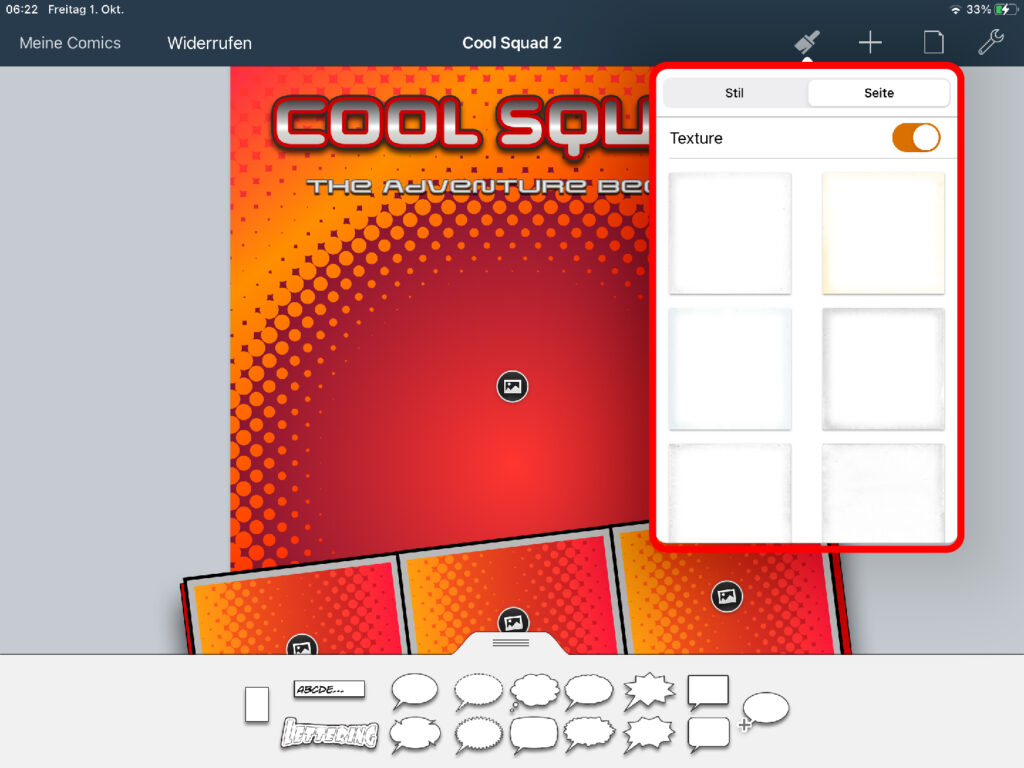Select the bubble with plus sign

pyautogui.click(x=764, y=709)
